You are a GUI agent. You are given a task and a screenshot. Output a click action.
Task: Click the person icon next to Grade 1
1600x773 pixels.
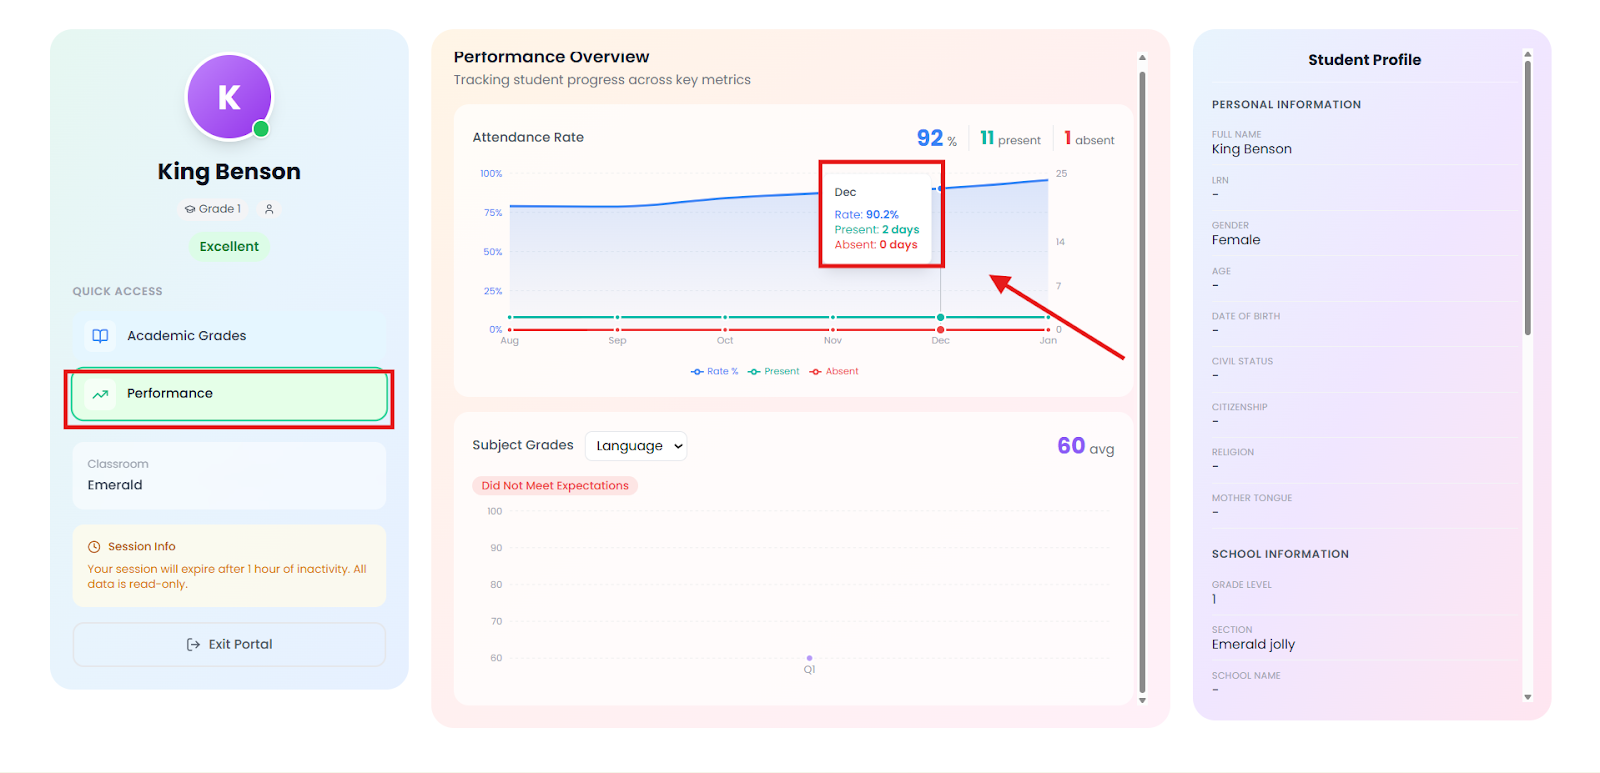pyautogui.click(x=269, y=209)
